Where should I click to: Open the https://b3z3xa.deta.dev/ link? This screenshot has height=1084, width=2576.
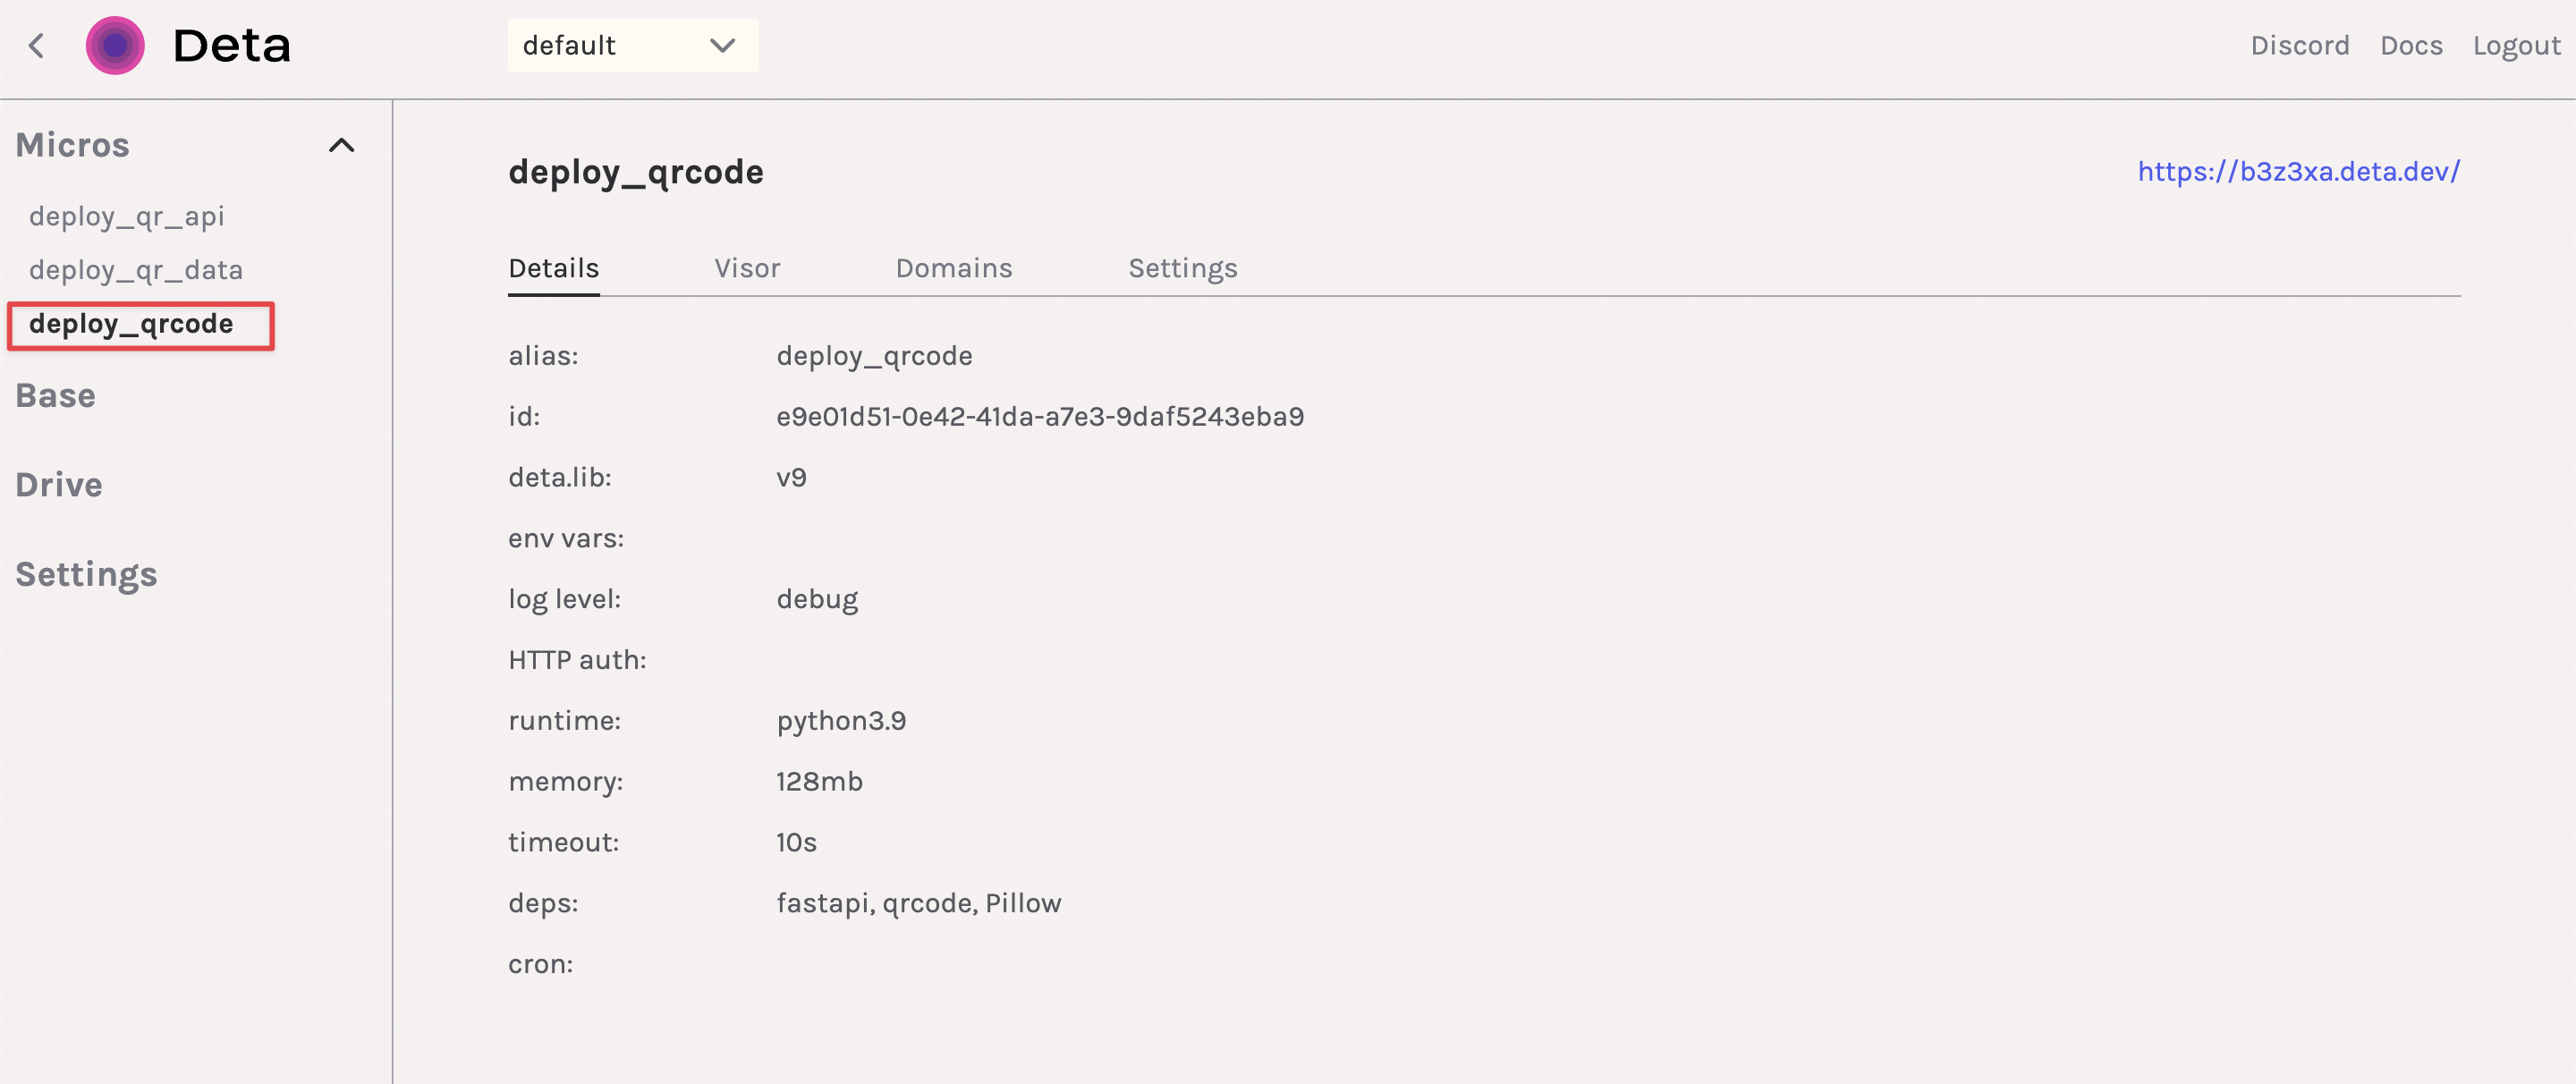point(2298,172)
